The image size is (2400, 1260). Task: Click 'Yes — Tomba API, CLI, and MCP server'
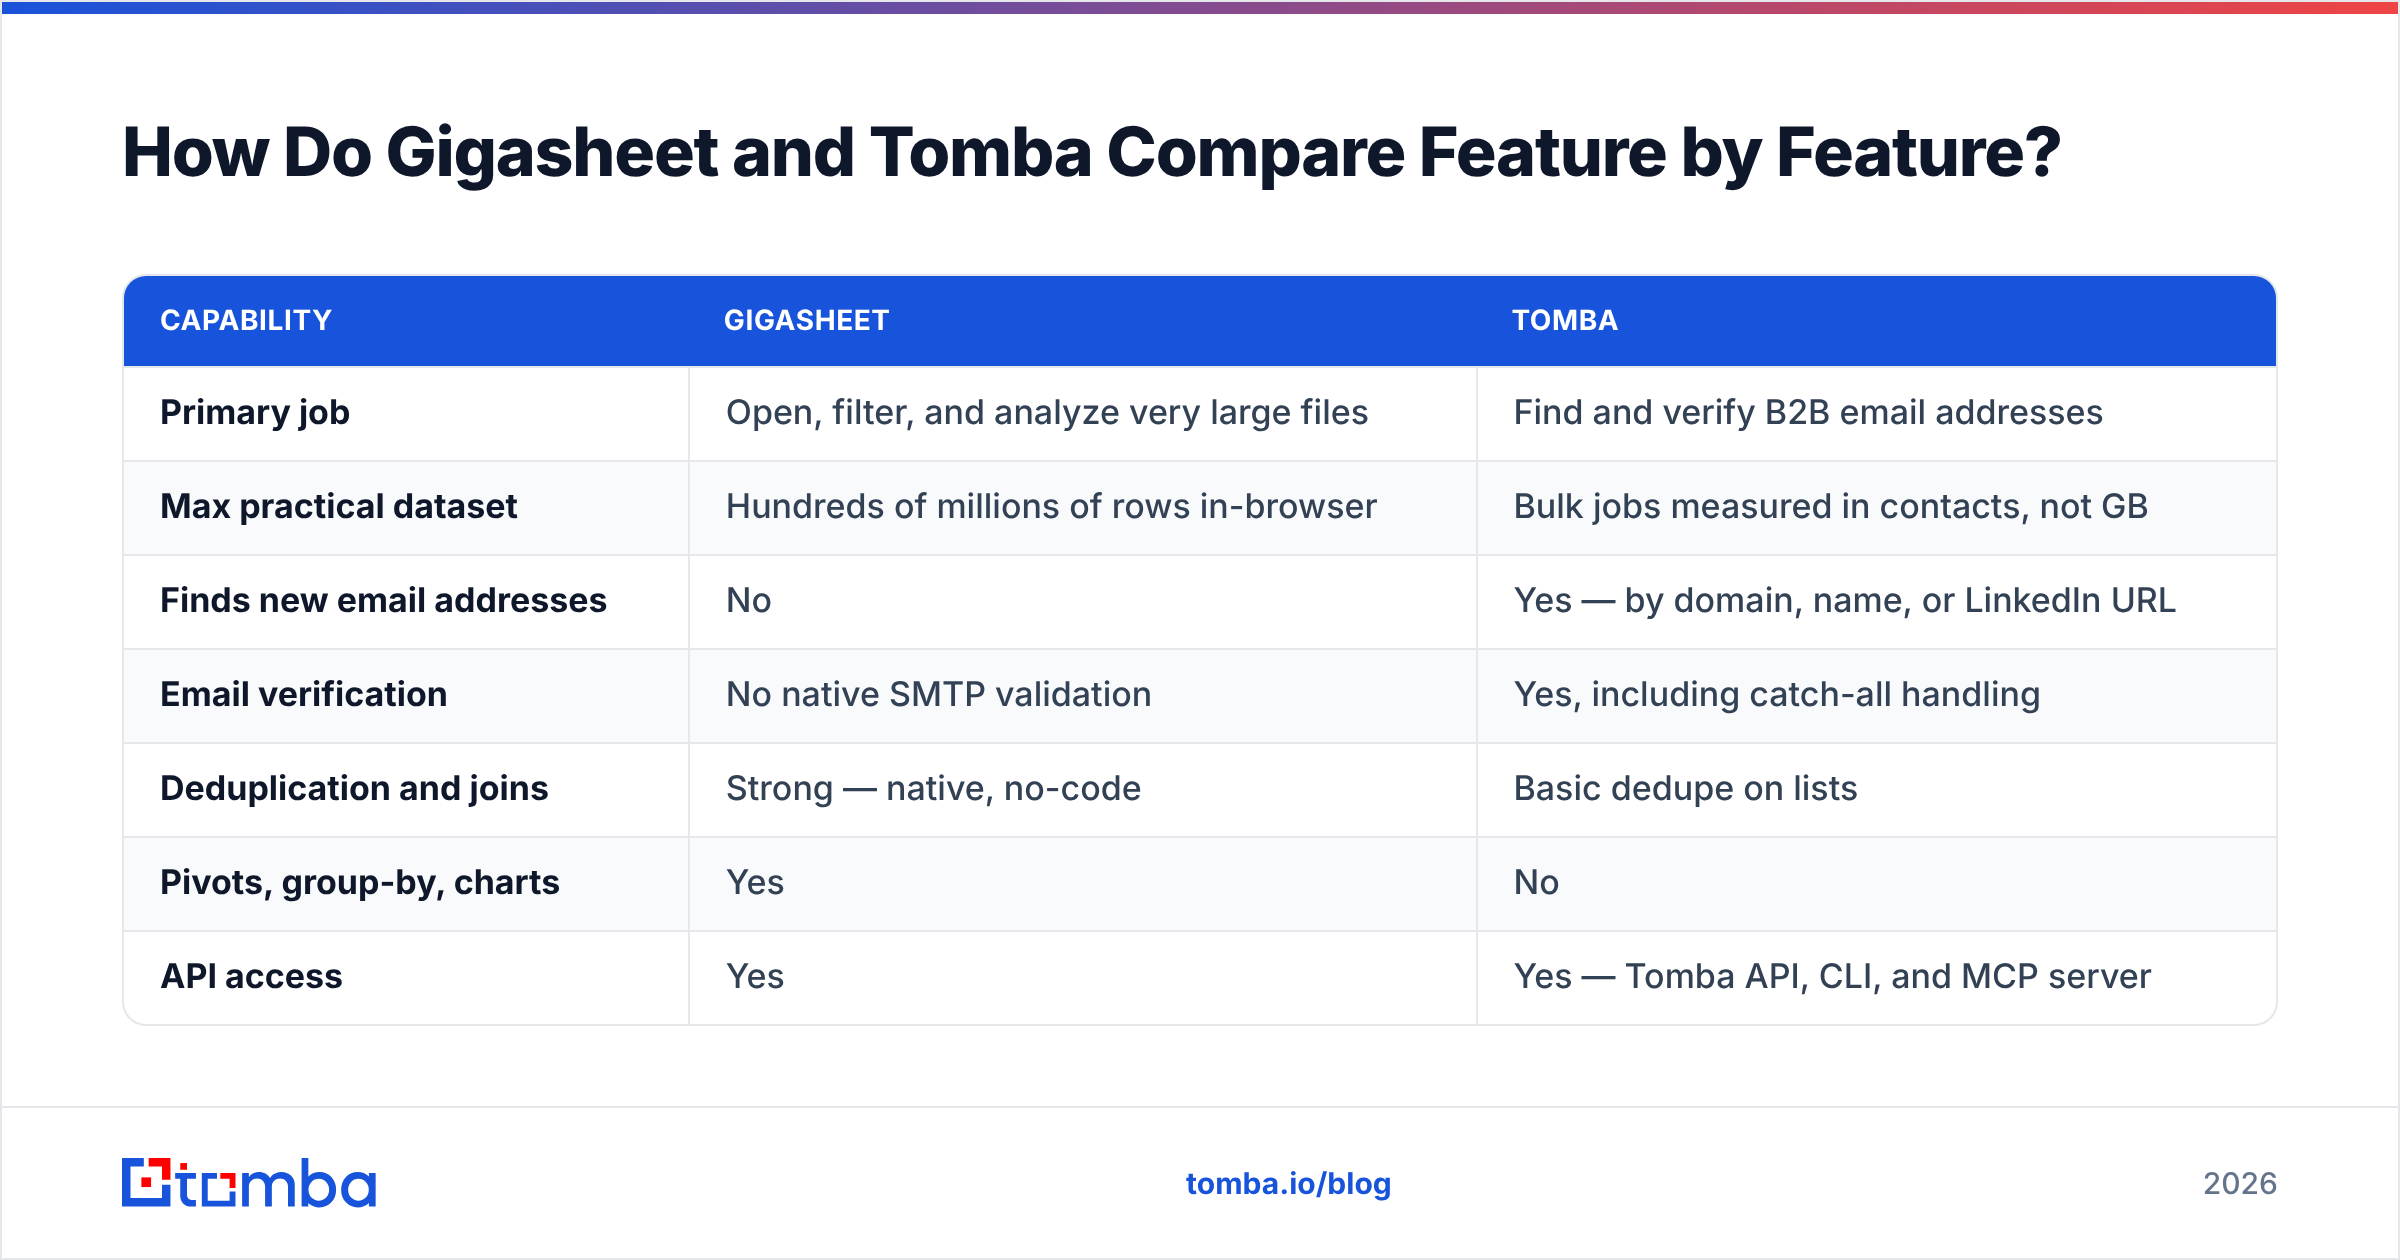(x=1832, y=977)
